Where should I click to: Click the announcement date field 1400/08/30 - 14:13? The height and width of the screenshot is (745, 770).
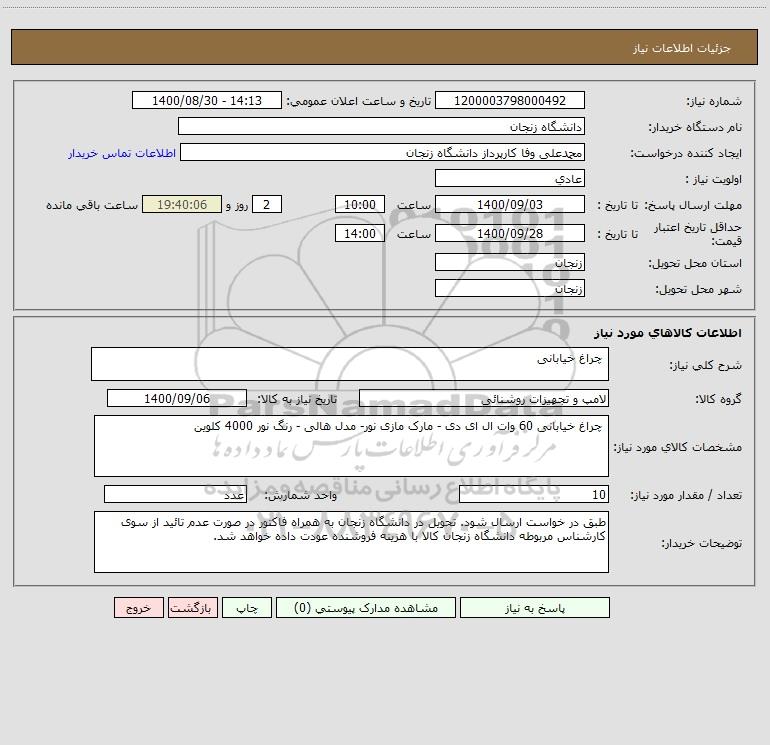tap(207, 100)
